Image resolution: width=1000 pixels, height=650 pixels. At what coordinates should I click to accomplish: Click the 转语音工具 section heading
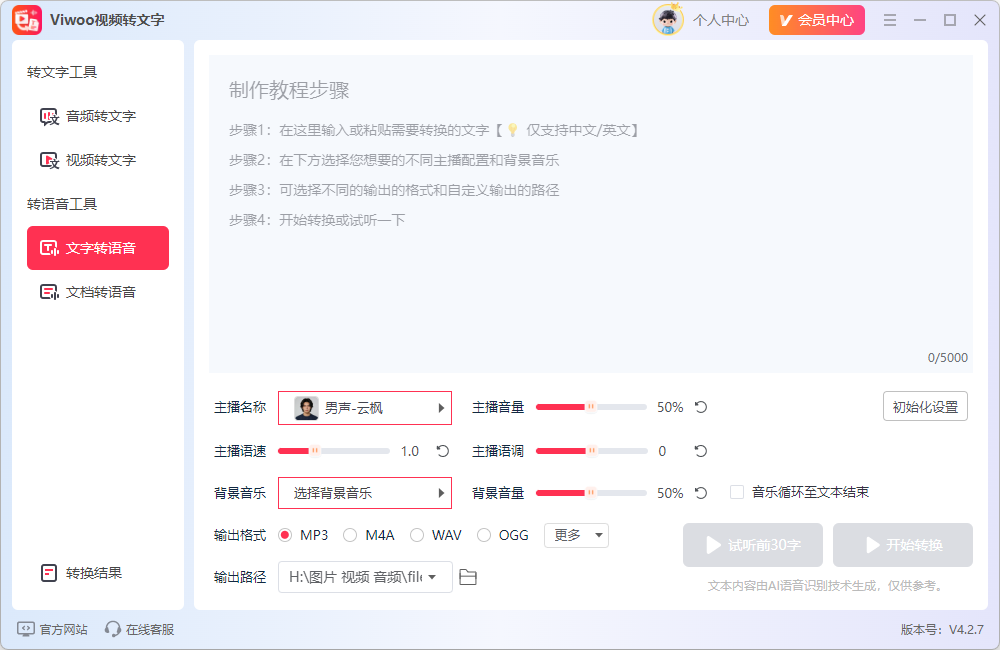pyautogui.click(x=62, y=204)
